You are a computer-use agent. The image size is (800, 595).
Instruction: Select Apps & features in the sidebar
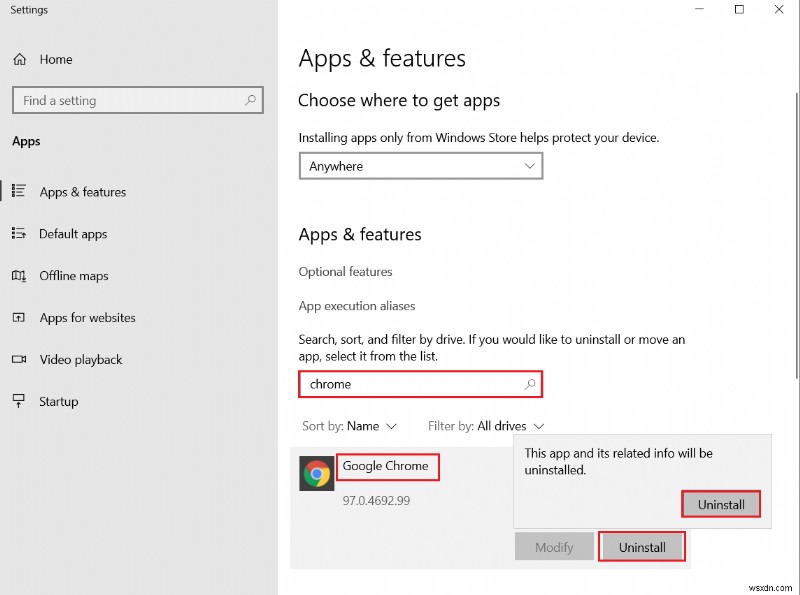[83, 192]
